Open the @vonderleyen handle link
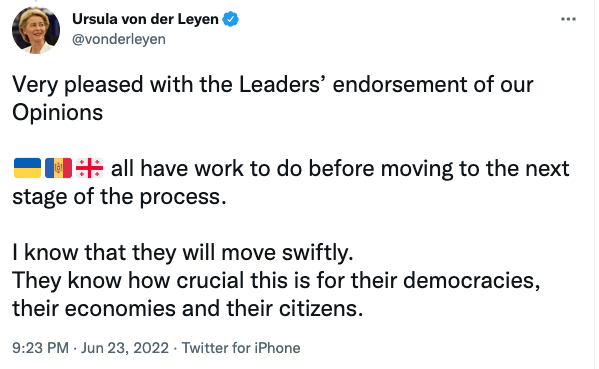Viewport: 599px width, 369px height. point(119,39)
